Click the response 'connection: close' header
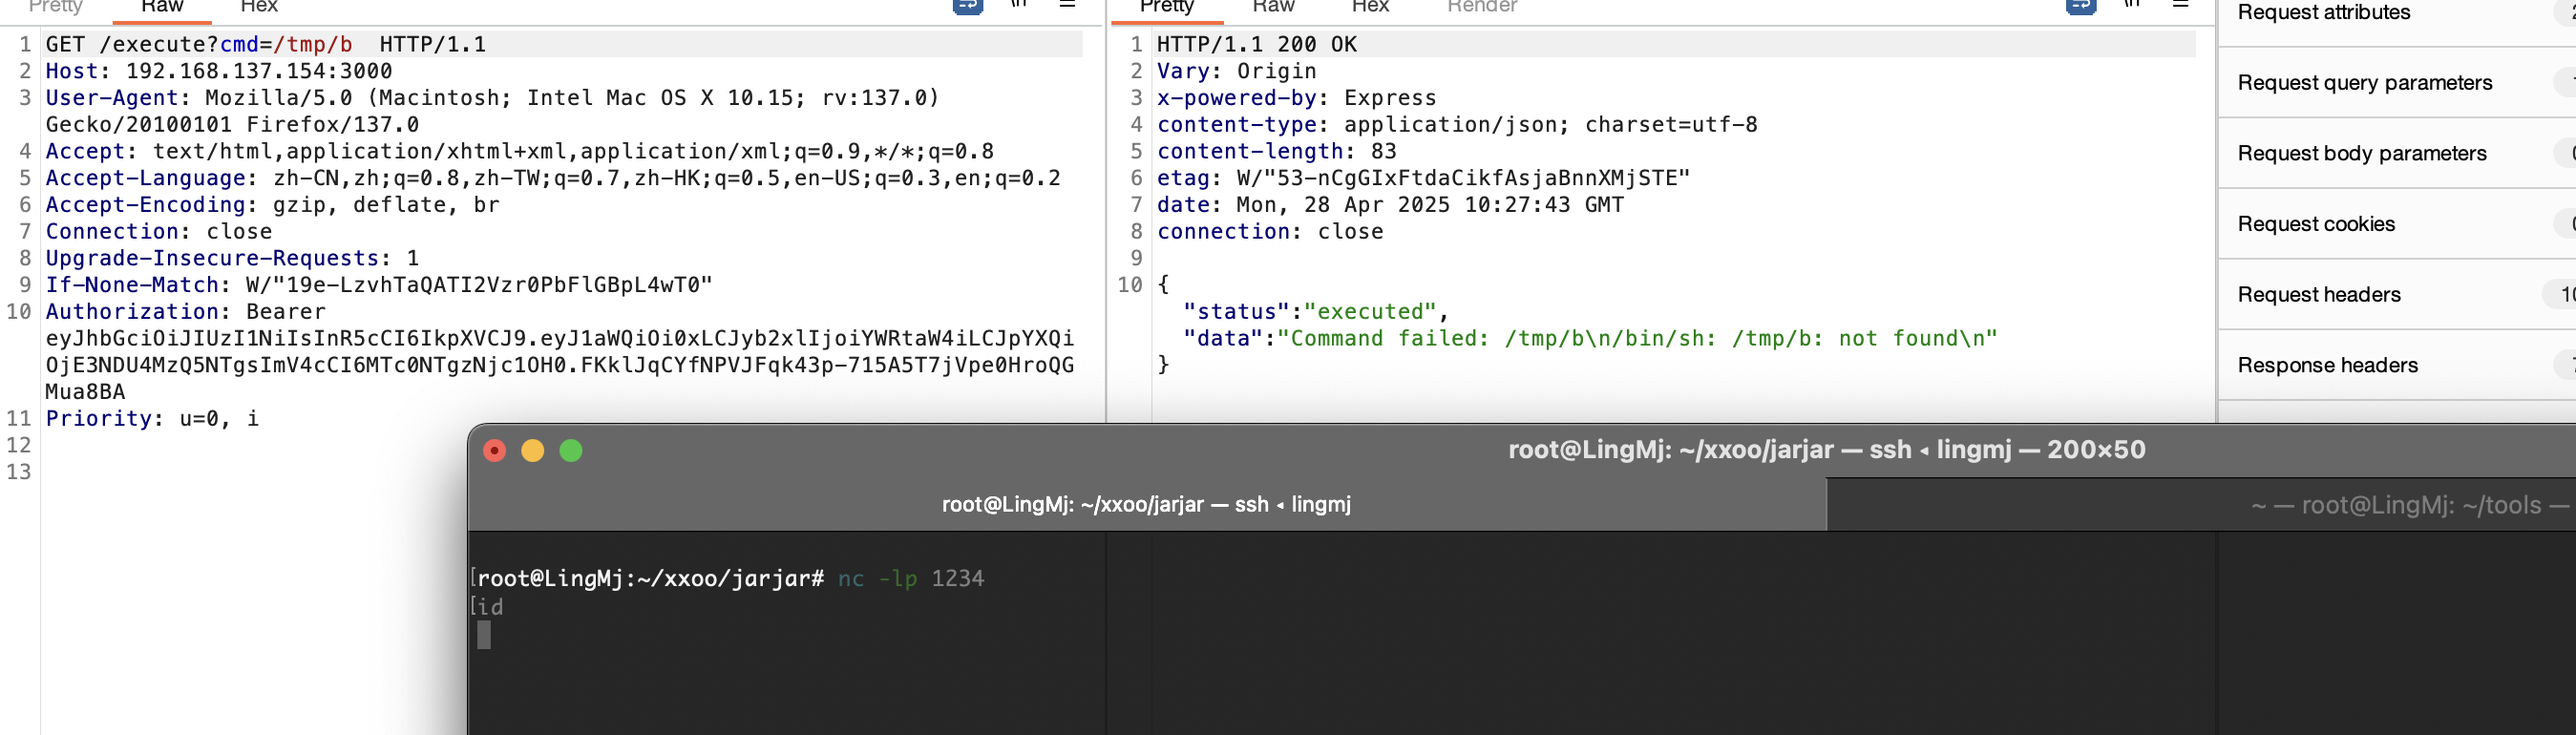 click(1270, 231)
